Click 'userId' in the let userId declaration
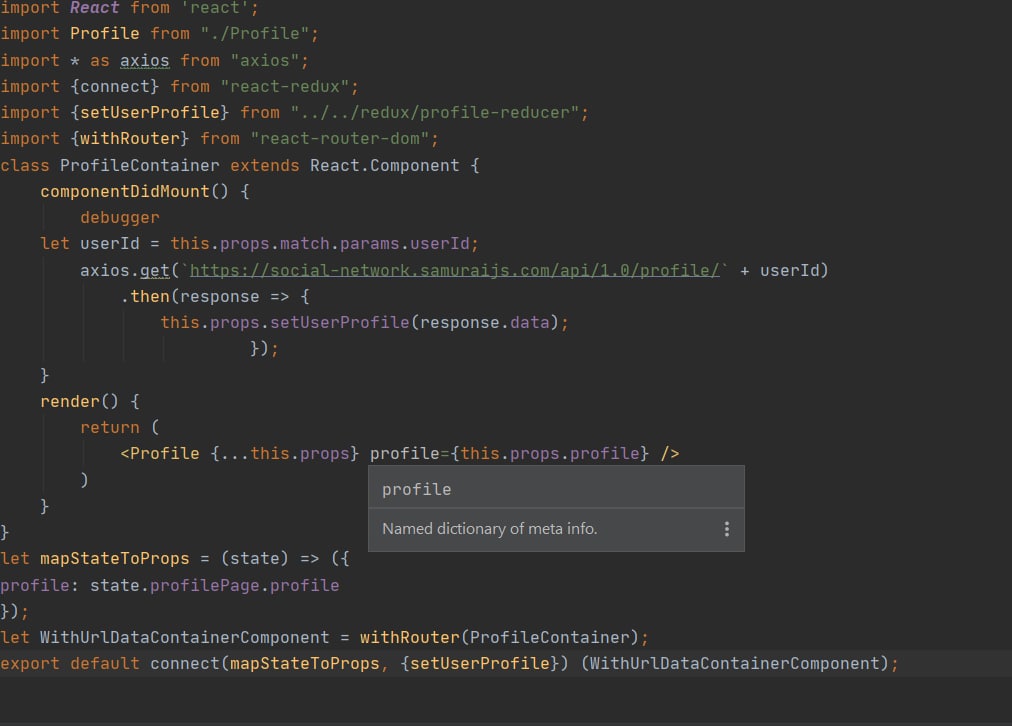 point(110,243)
